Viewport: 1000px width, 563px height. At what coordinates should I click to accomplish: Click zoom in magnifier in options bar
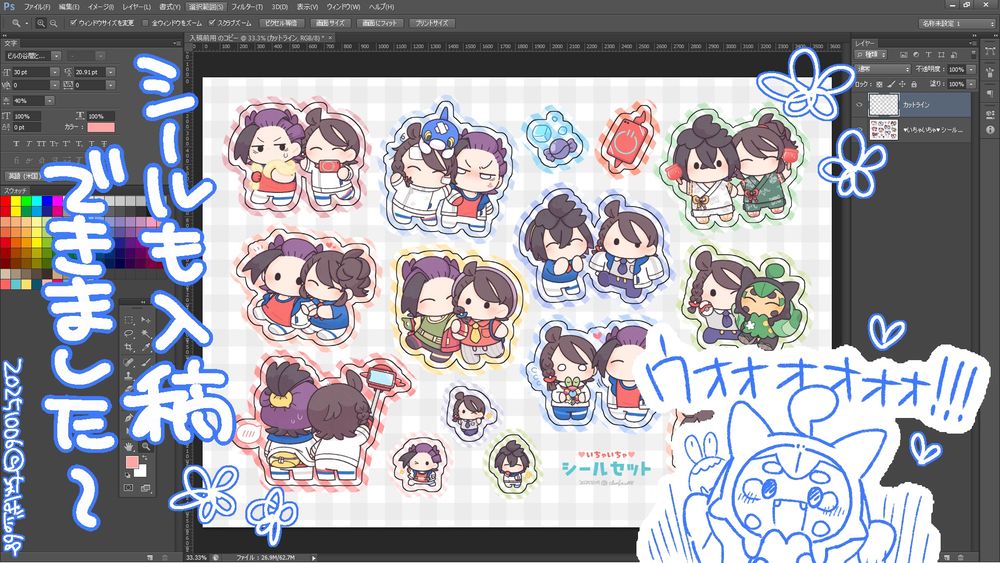(x=41, y=23)
